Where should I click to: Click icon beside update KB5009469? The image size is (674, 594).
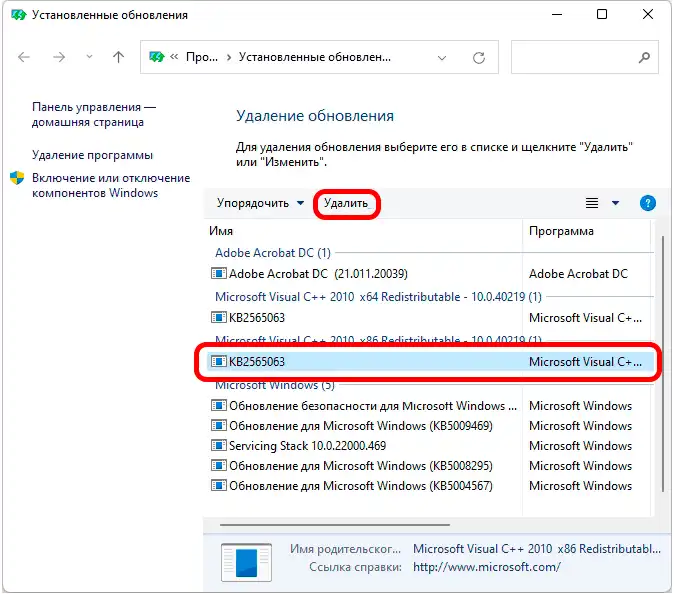[218, 426]
